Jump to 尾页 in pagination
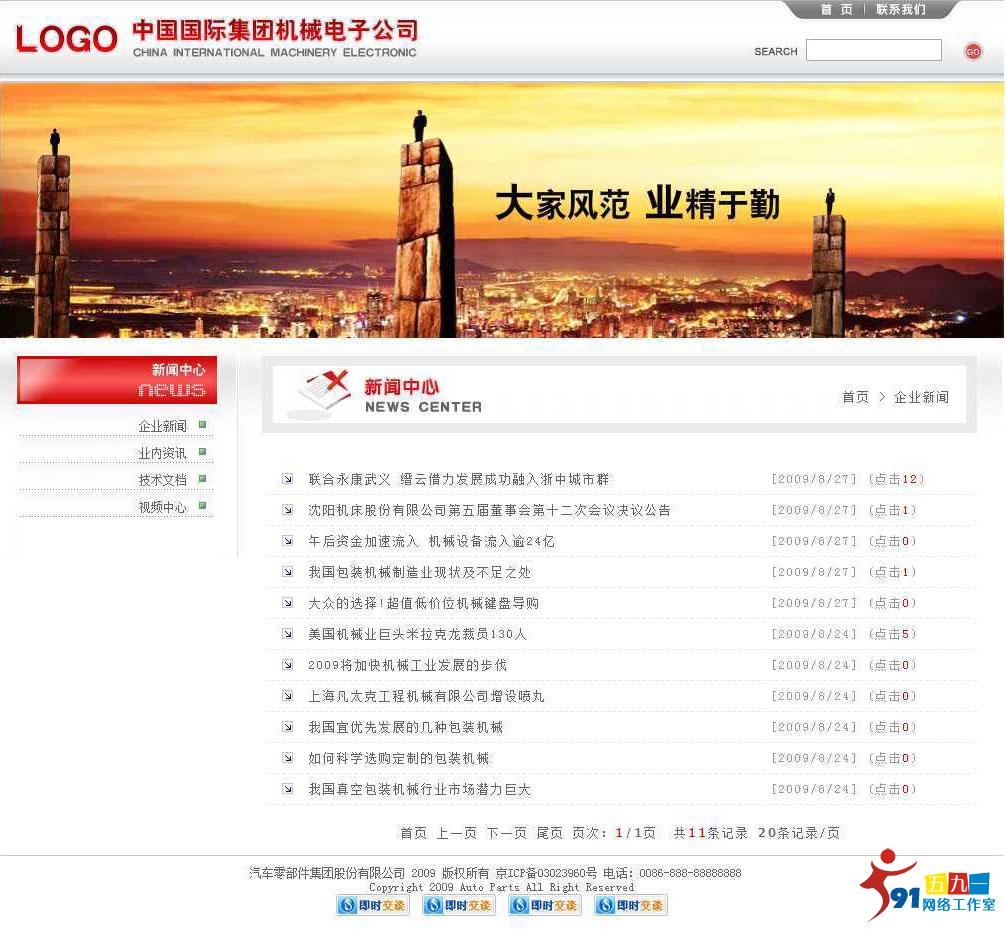 coord(550,833)
